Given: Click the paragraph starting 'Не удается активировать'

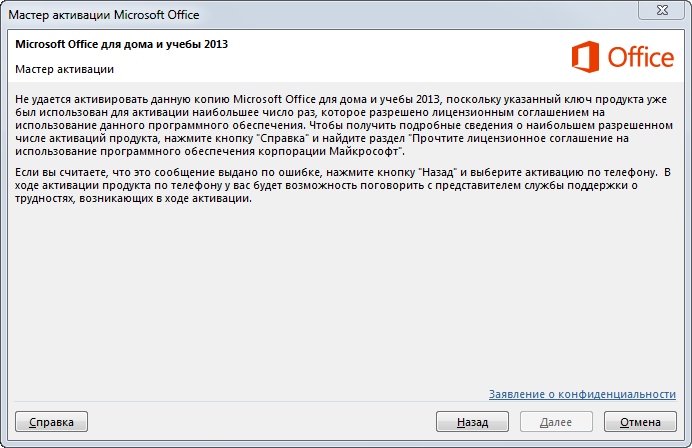Looking at the screenshot, I should [344, 125].
